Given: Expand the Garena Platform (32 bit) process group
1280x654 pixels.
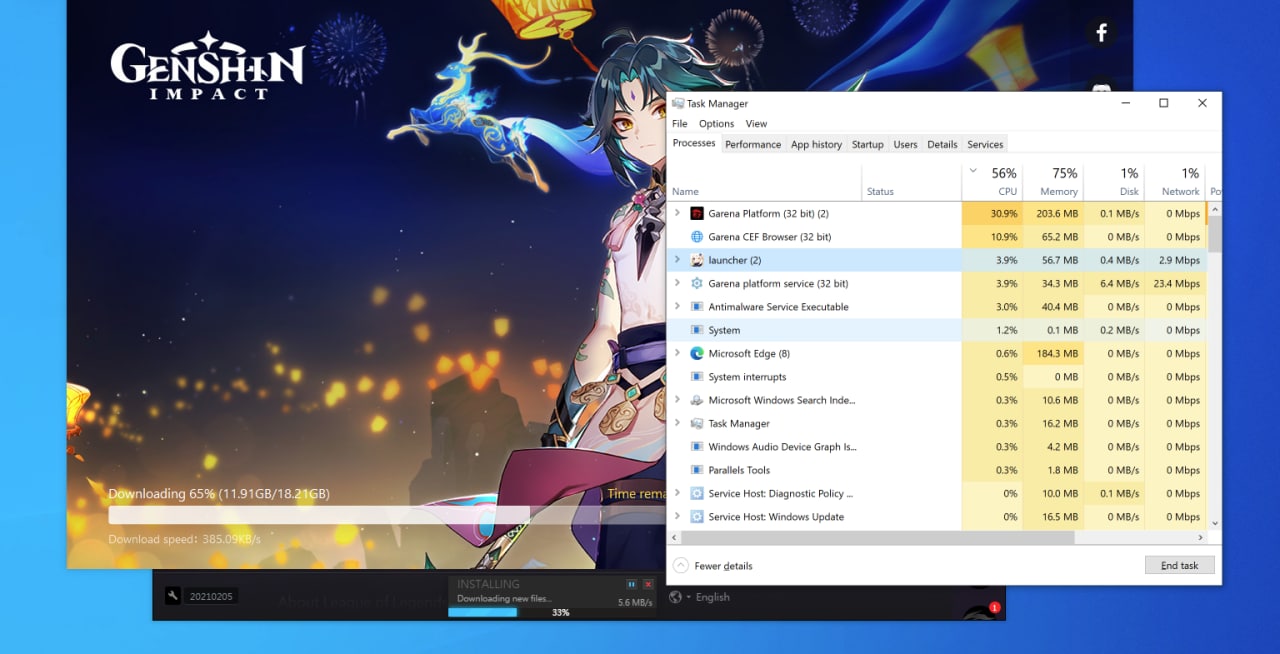Looking at the screenshot, I should 677,213.
